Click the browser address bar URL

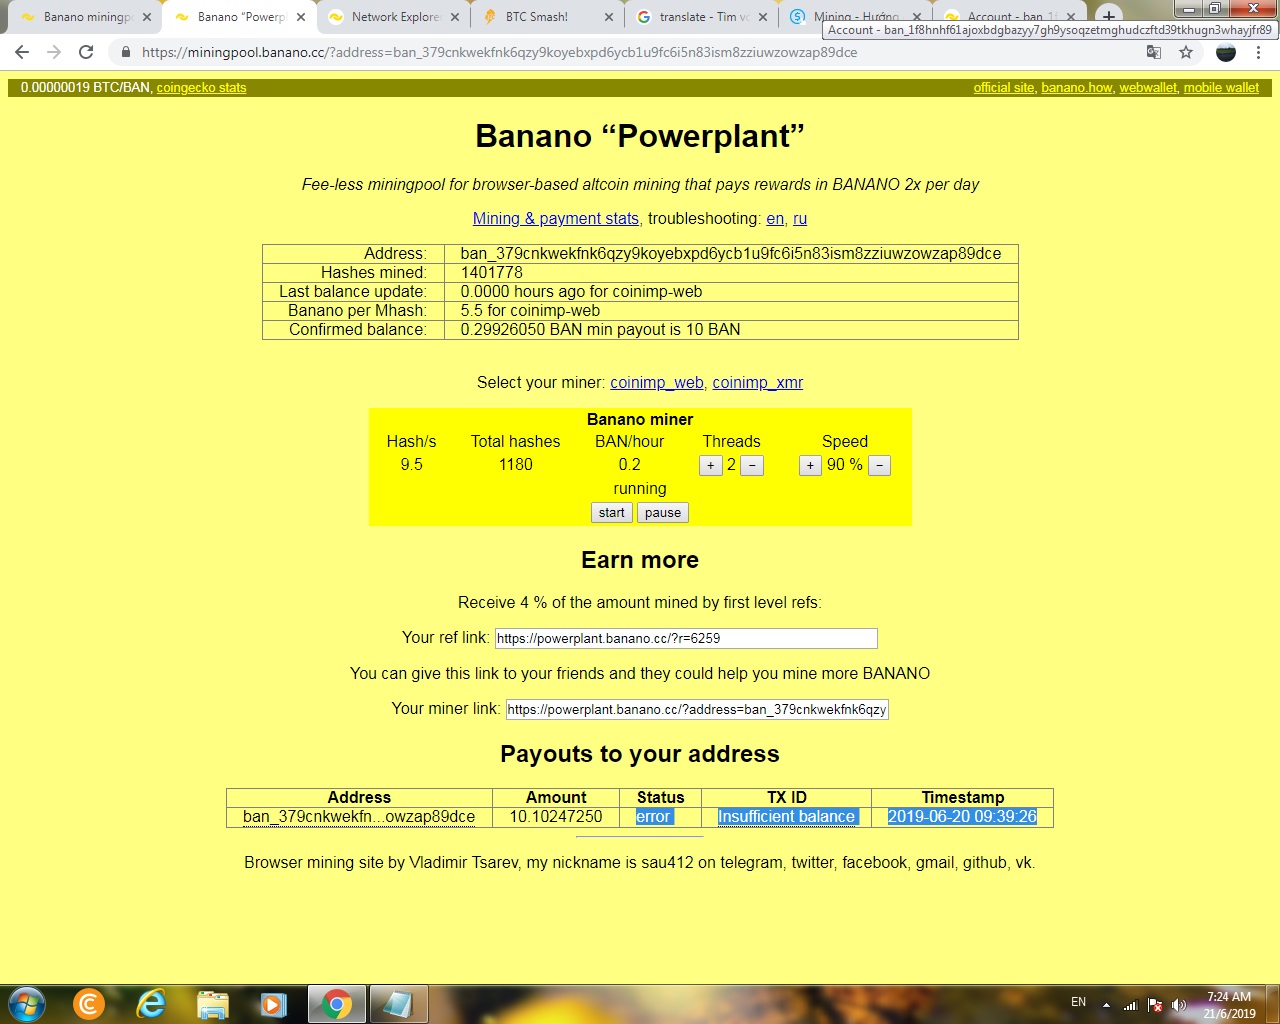499,52
